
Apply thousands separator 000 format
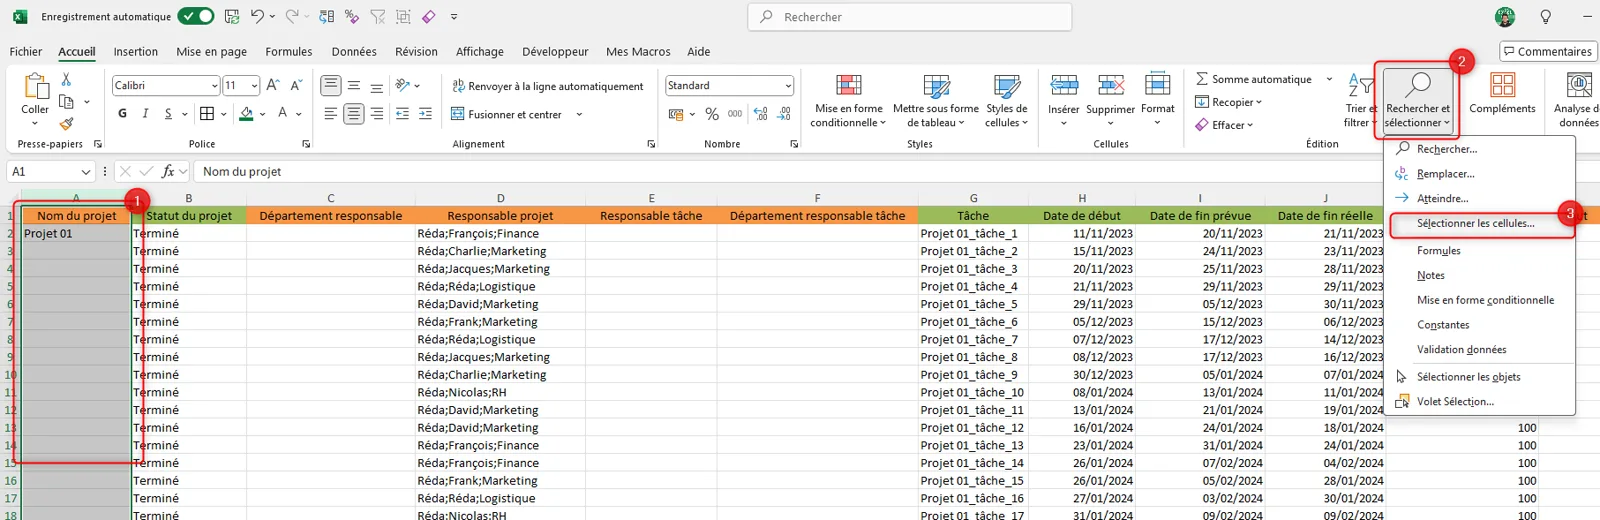pyautogui.click(x=735, y=114)
